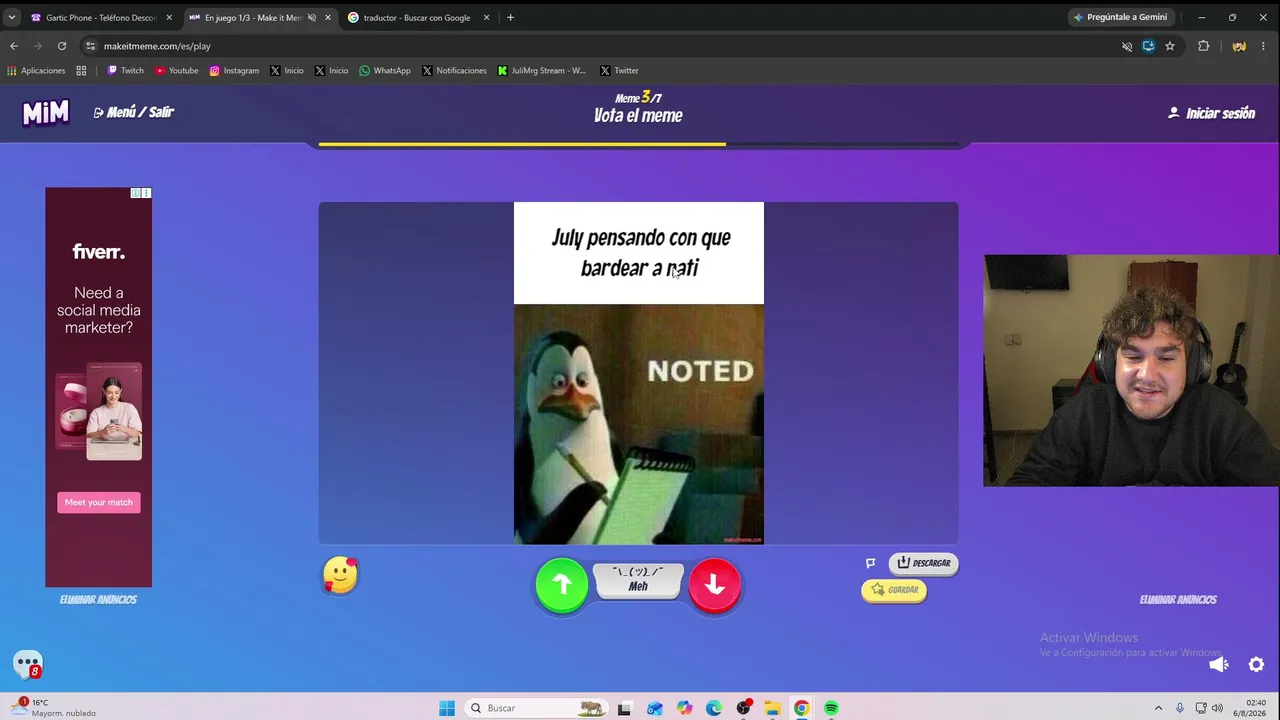Mute the game sound speaker
Viewport: 1280px width, 720px height.
1218,665
